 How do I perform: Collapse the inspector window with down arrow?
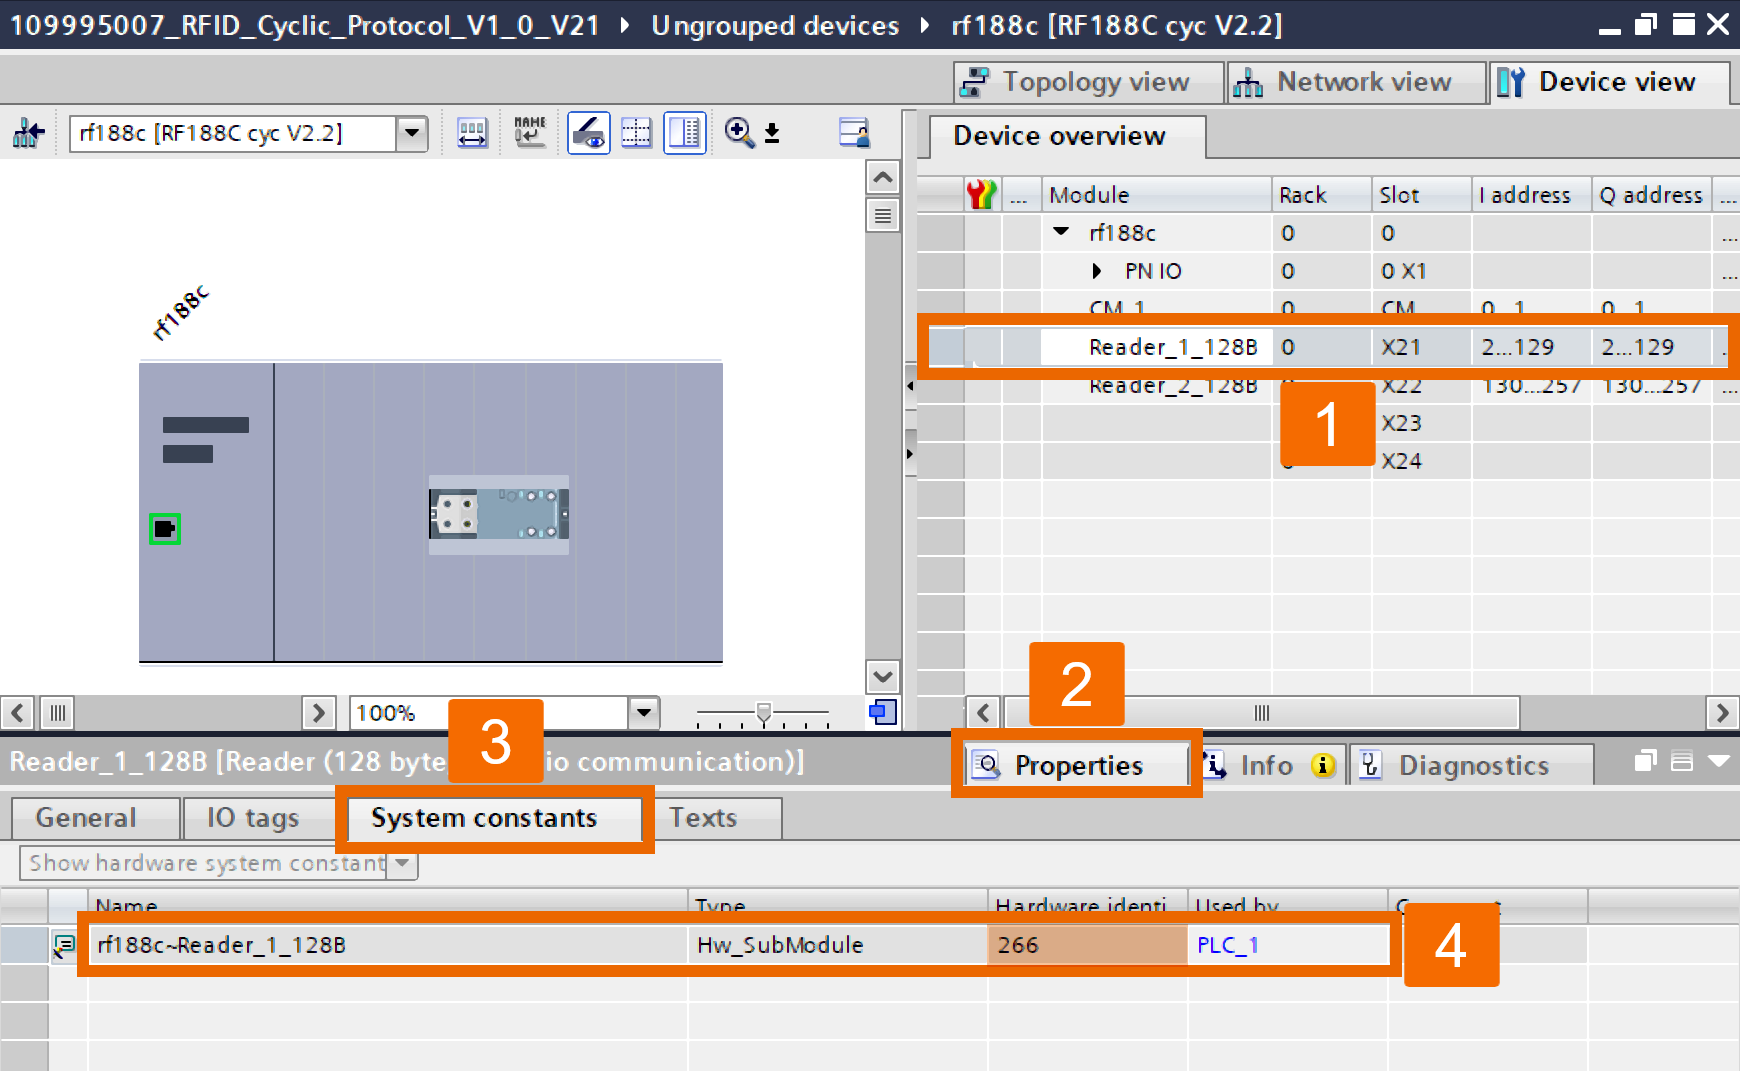[1718, 761]
